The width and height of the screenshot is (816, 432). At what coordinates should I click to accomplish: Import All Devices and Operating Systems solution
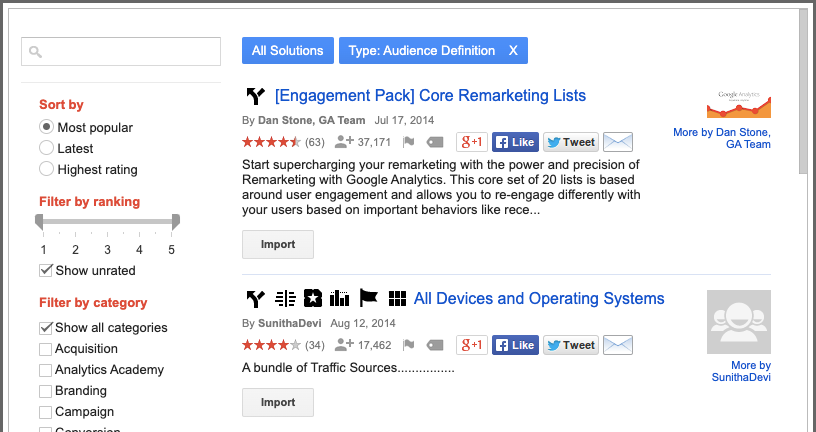pyautogui.click(x=278, y=402)
